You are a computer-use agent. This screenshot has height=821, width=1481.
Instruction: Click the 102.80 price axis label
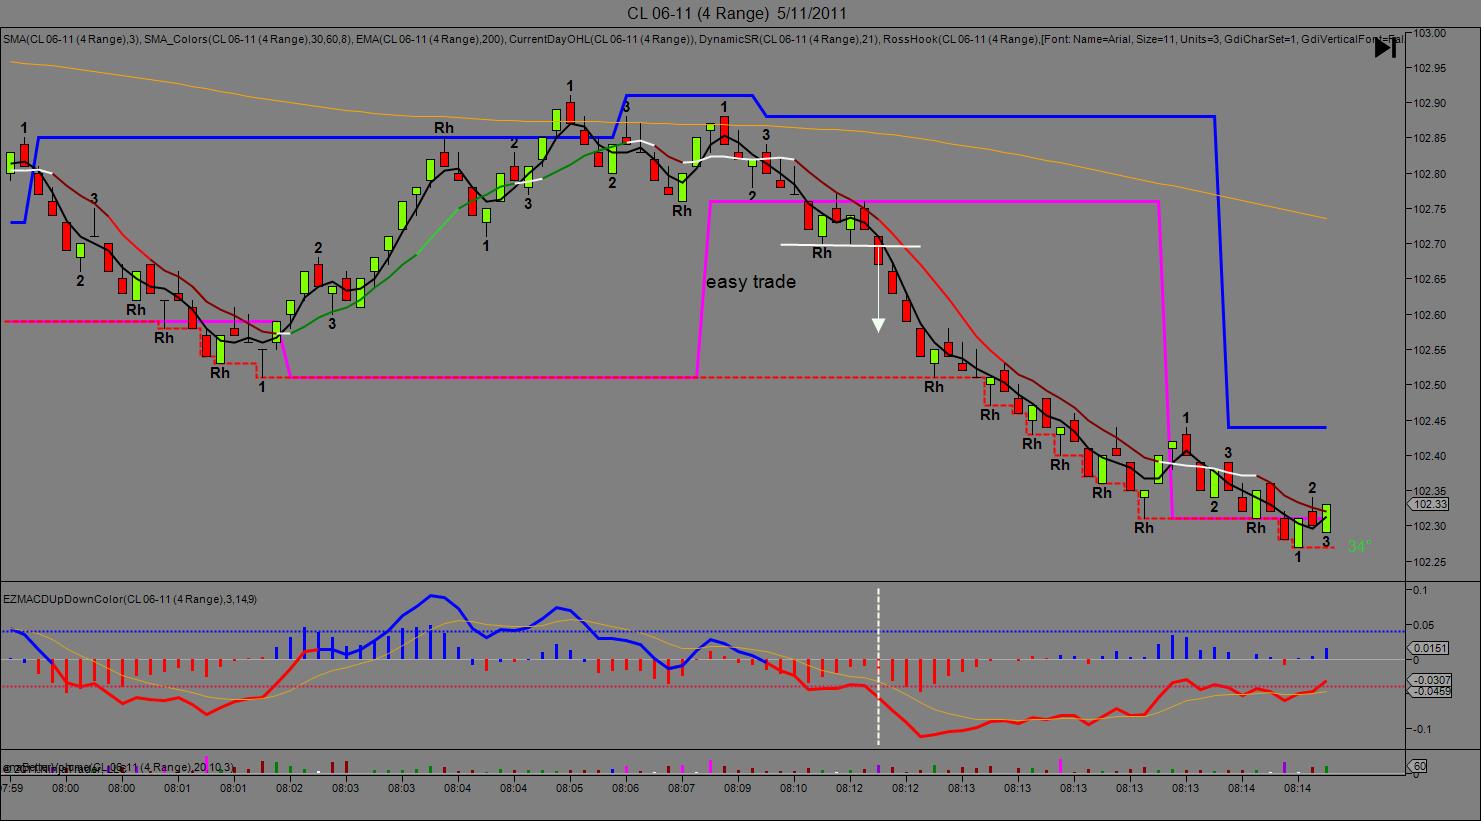1431,174
